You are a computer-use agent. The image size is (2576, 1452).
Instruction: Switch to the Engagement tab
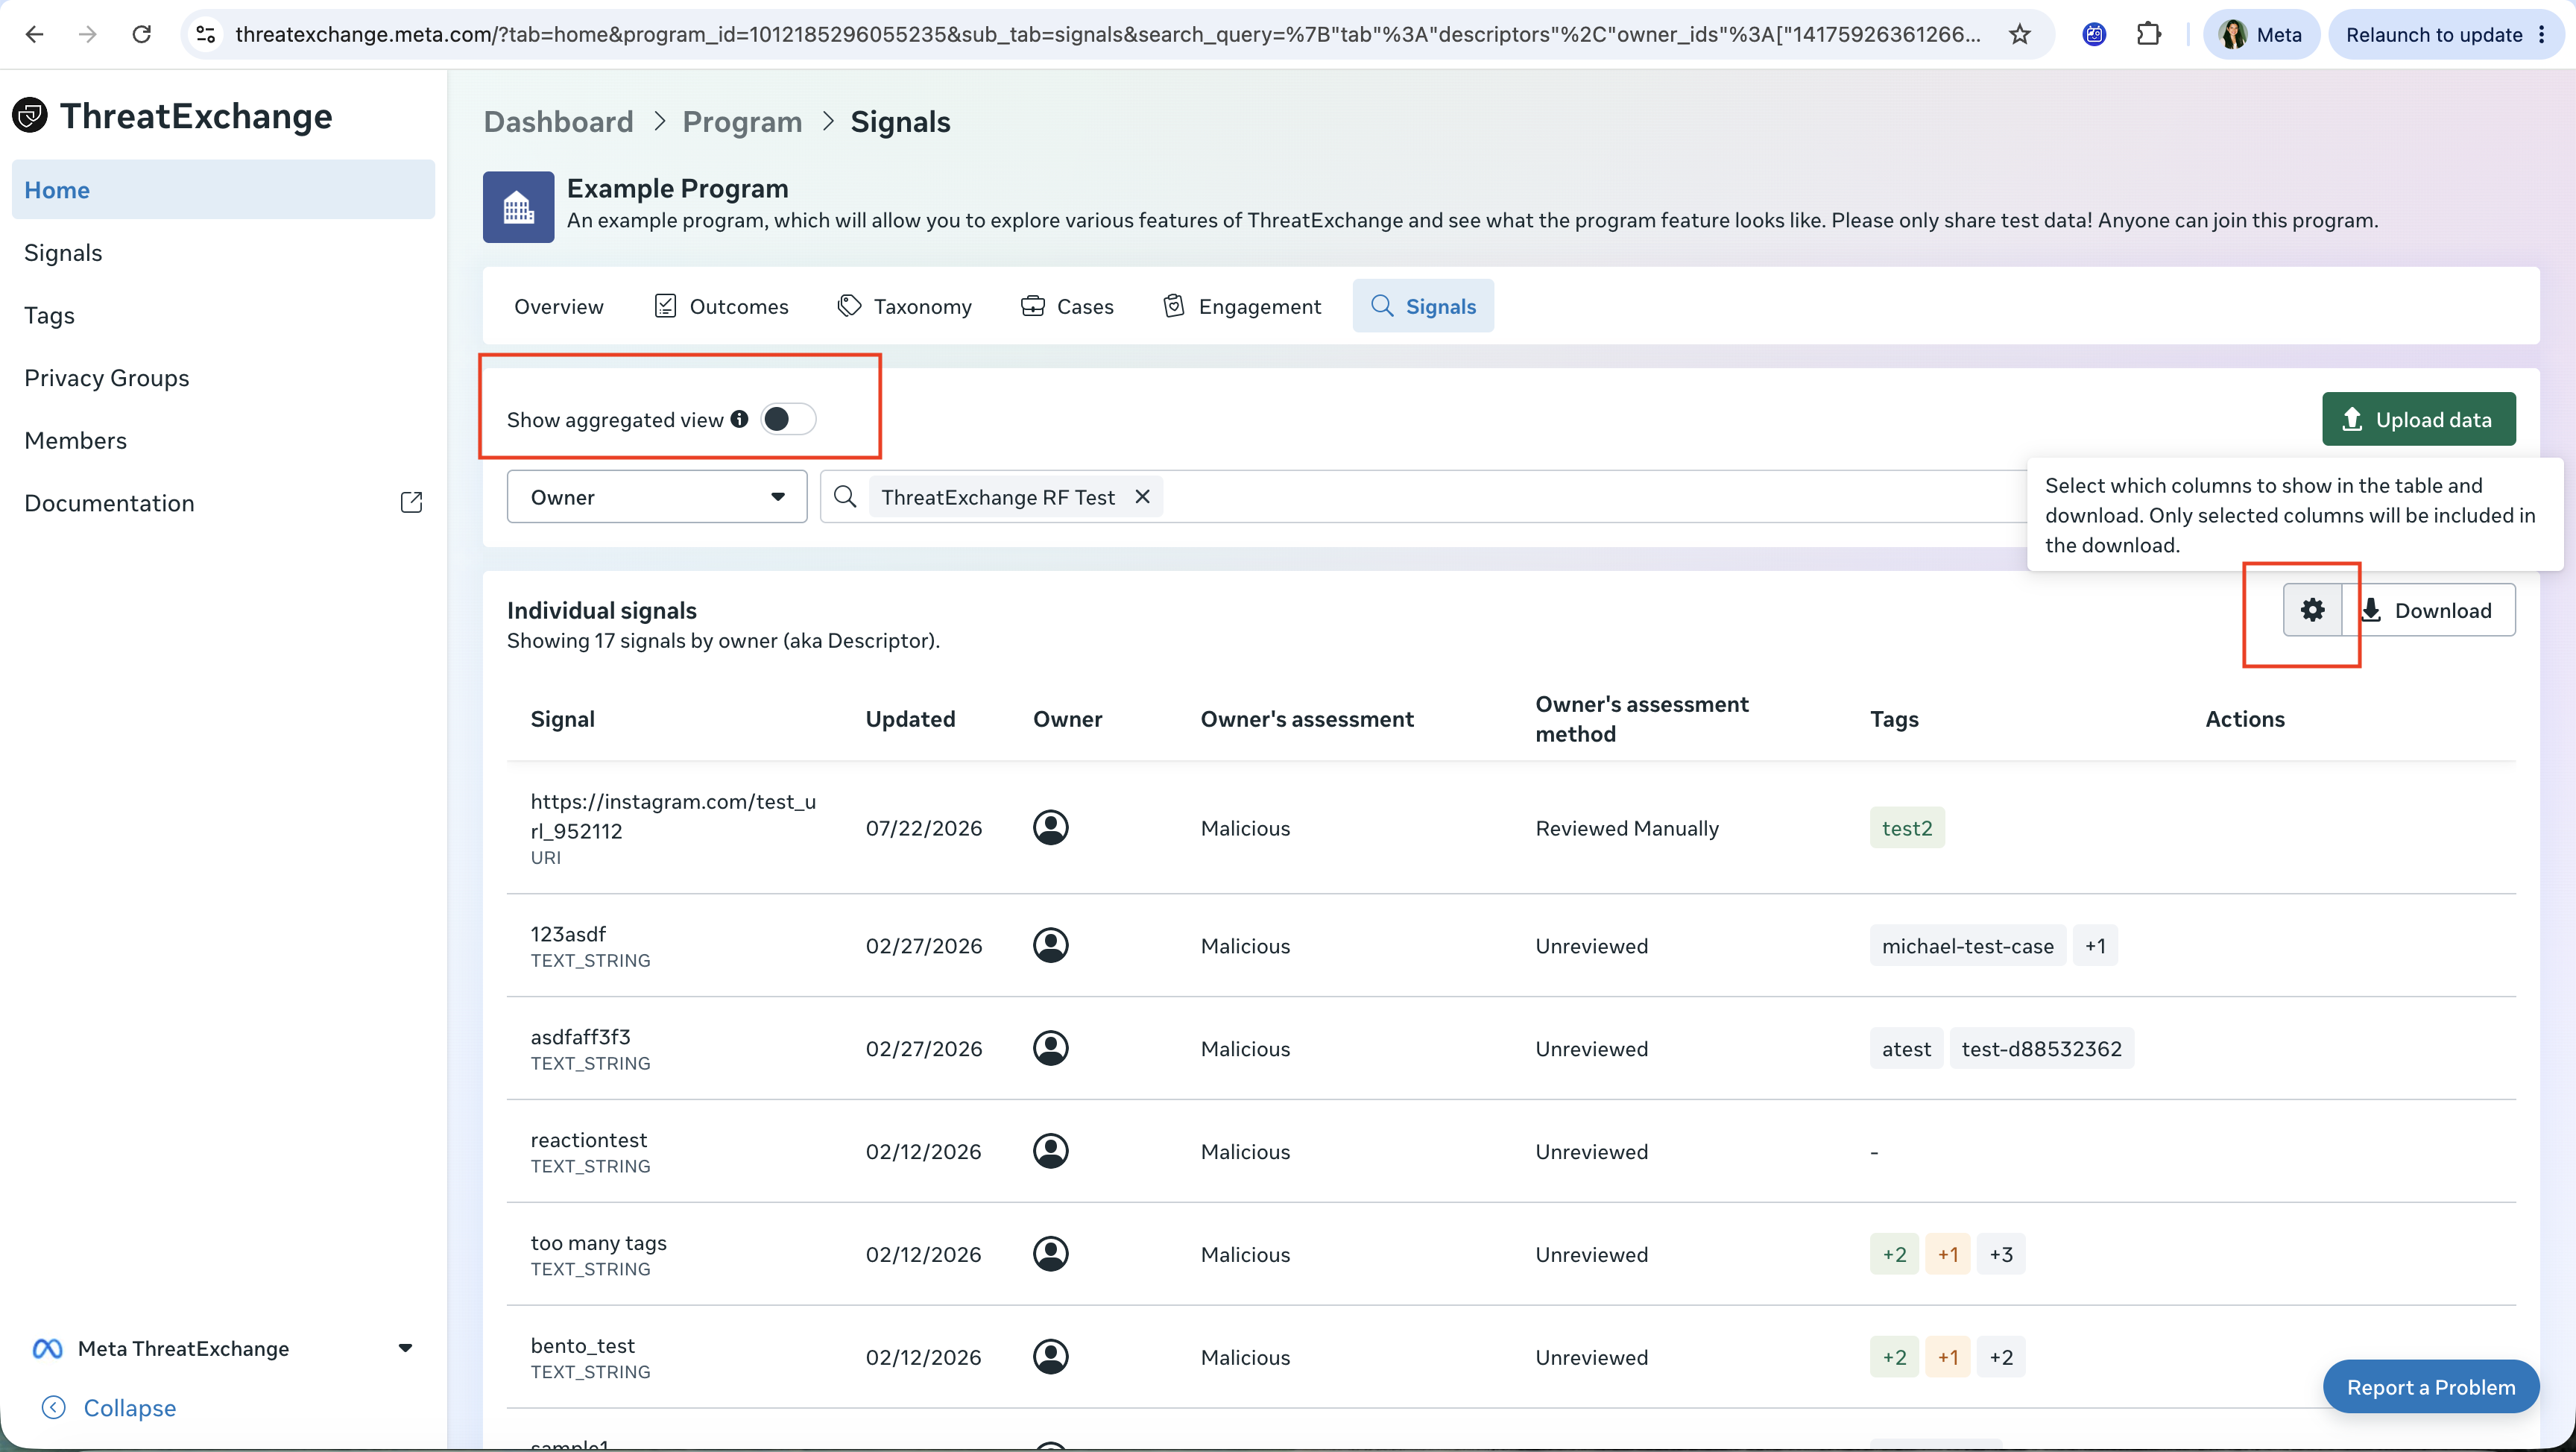point(1242,306)
